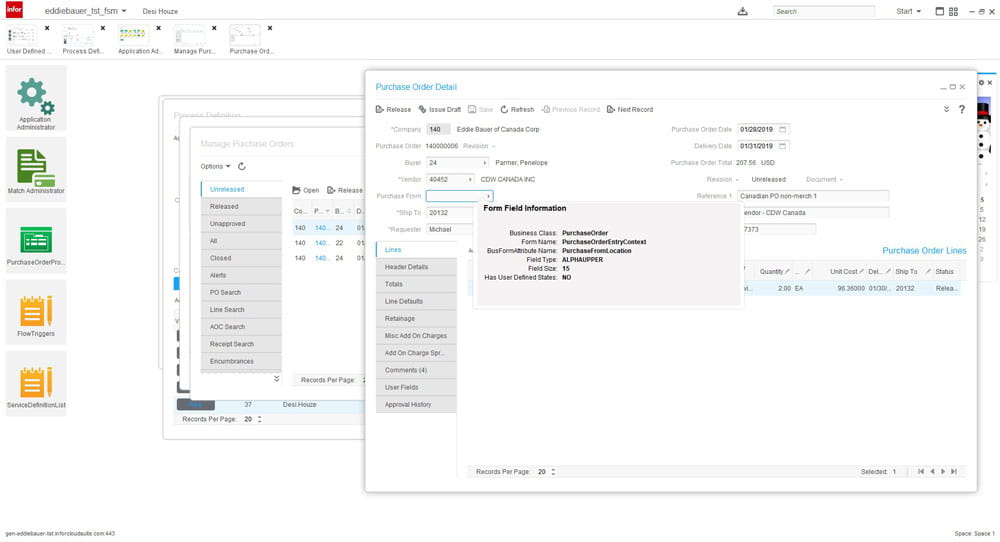
Task: Select the Approval History tab
Action: (416, 405)
